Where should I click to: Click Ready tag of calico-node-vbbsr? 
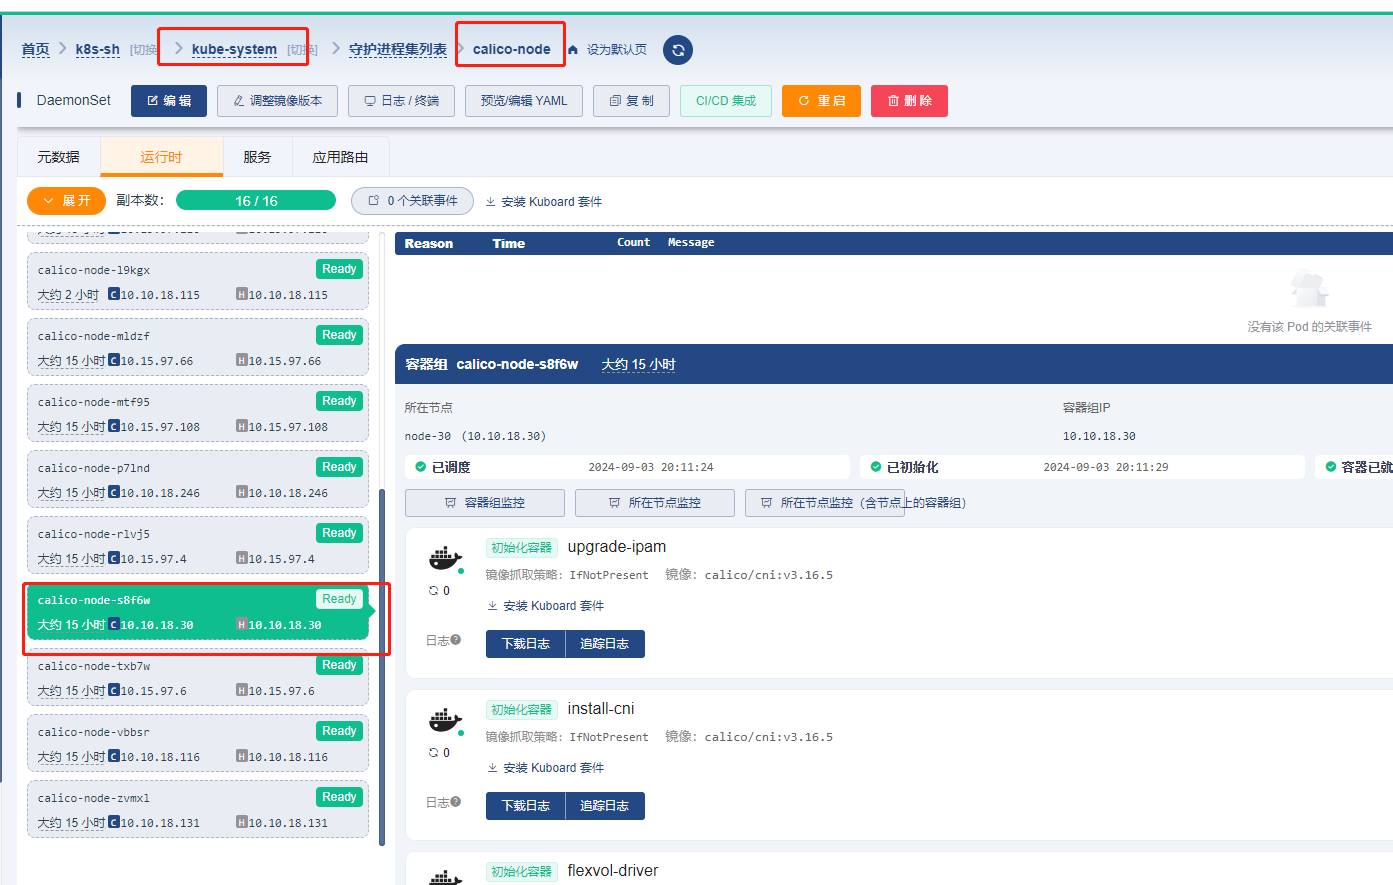[x=339, y=731]
